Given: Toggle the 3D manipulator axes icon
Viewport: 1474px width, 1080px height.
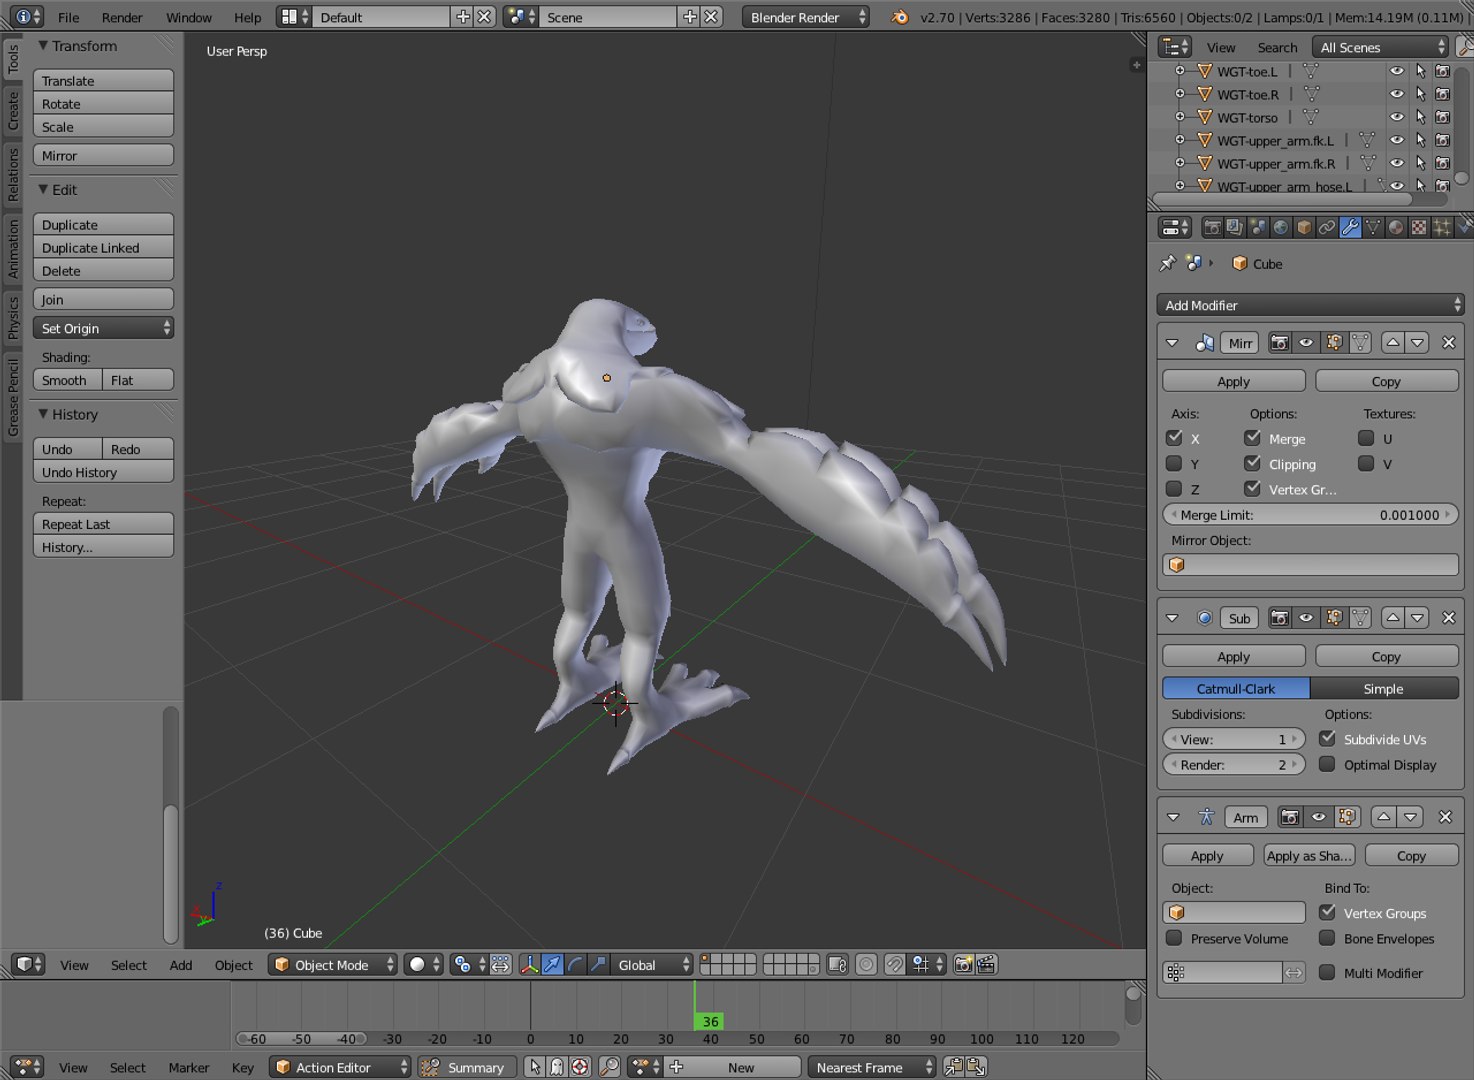Looking at the screenshot, I should coord(529,965).
